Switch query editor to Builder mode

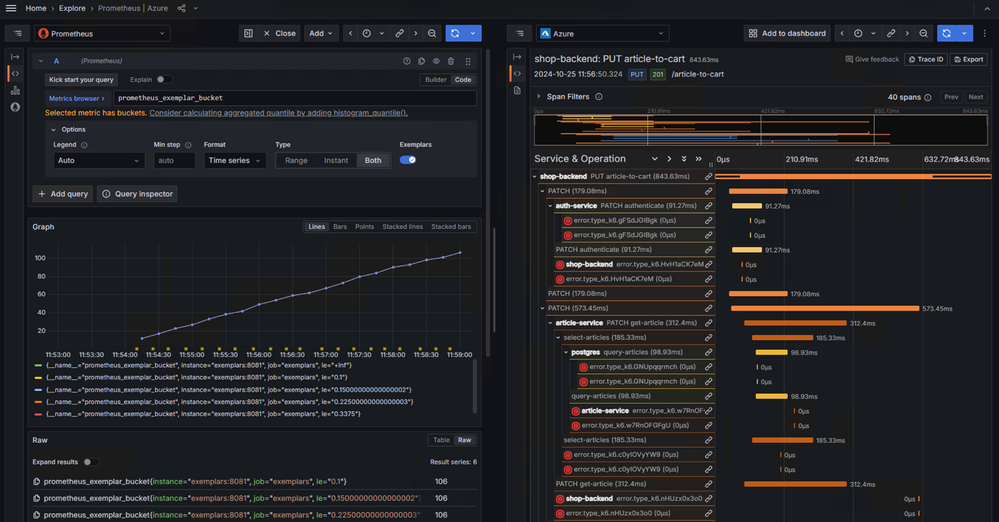tap(436, 80)
